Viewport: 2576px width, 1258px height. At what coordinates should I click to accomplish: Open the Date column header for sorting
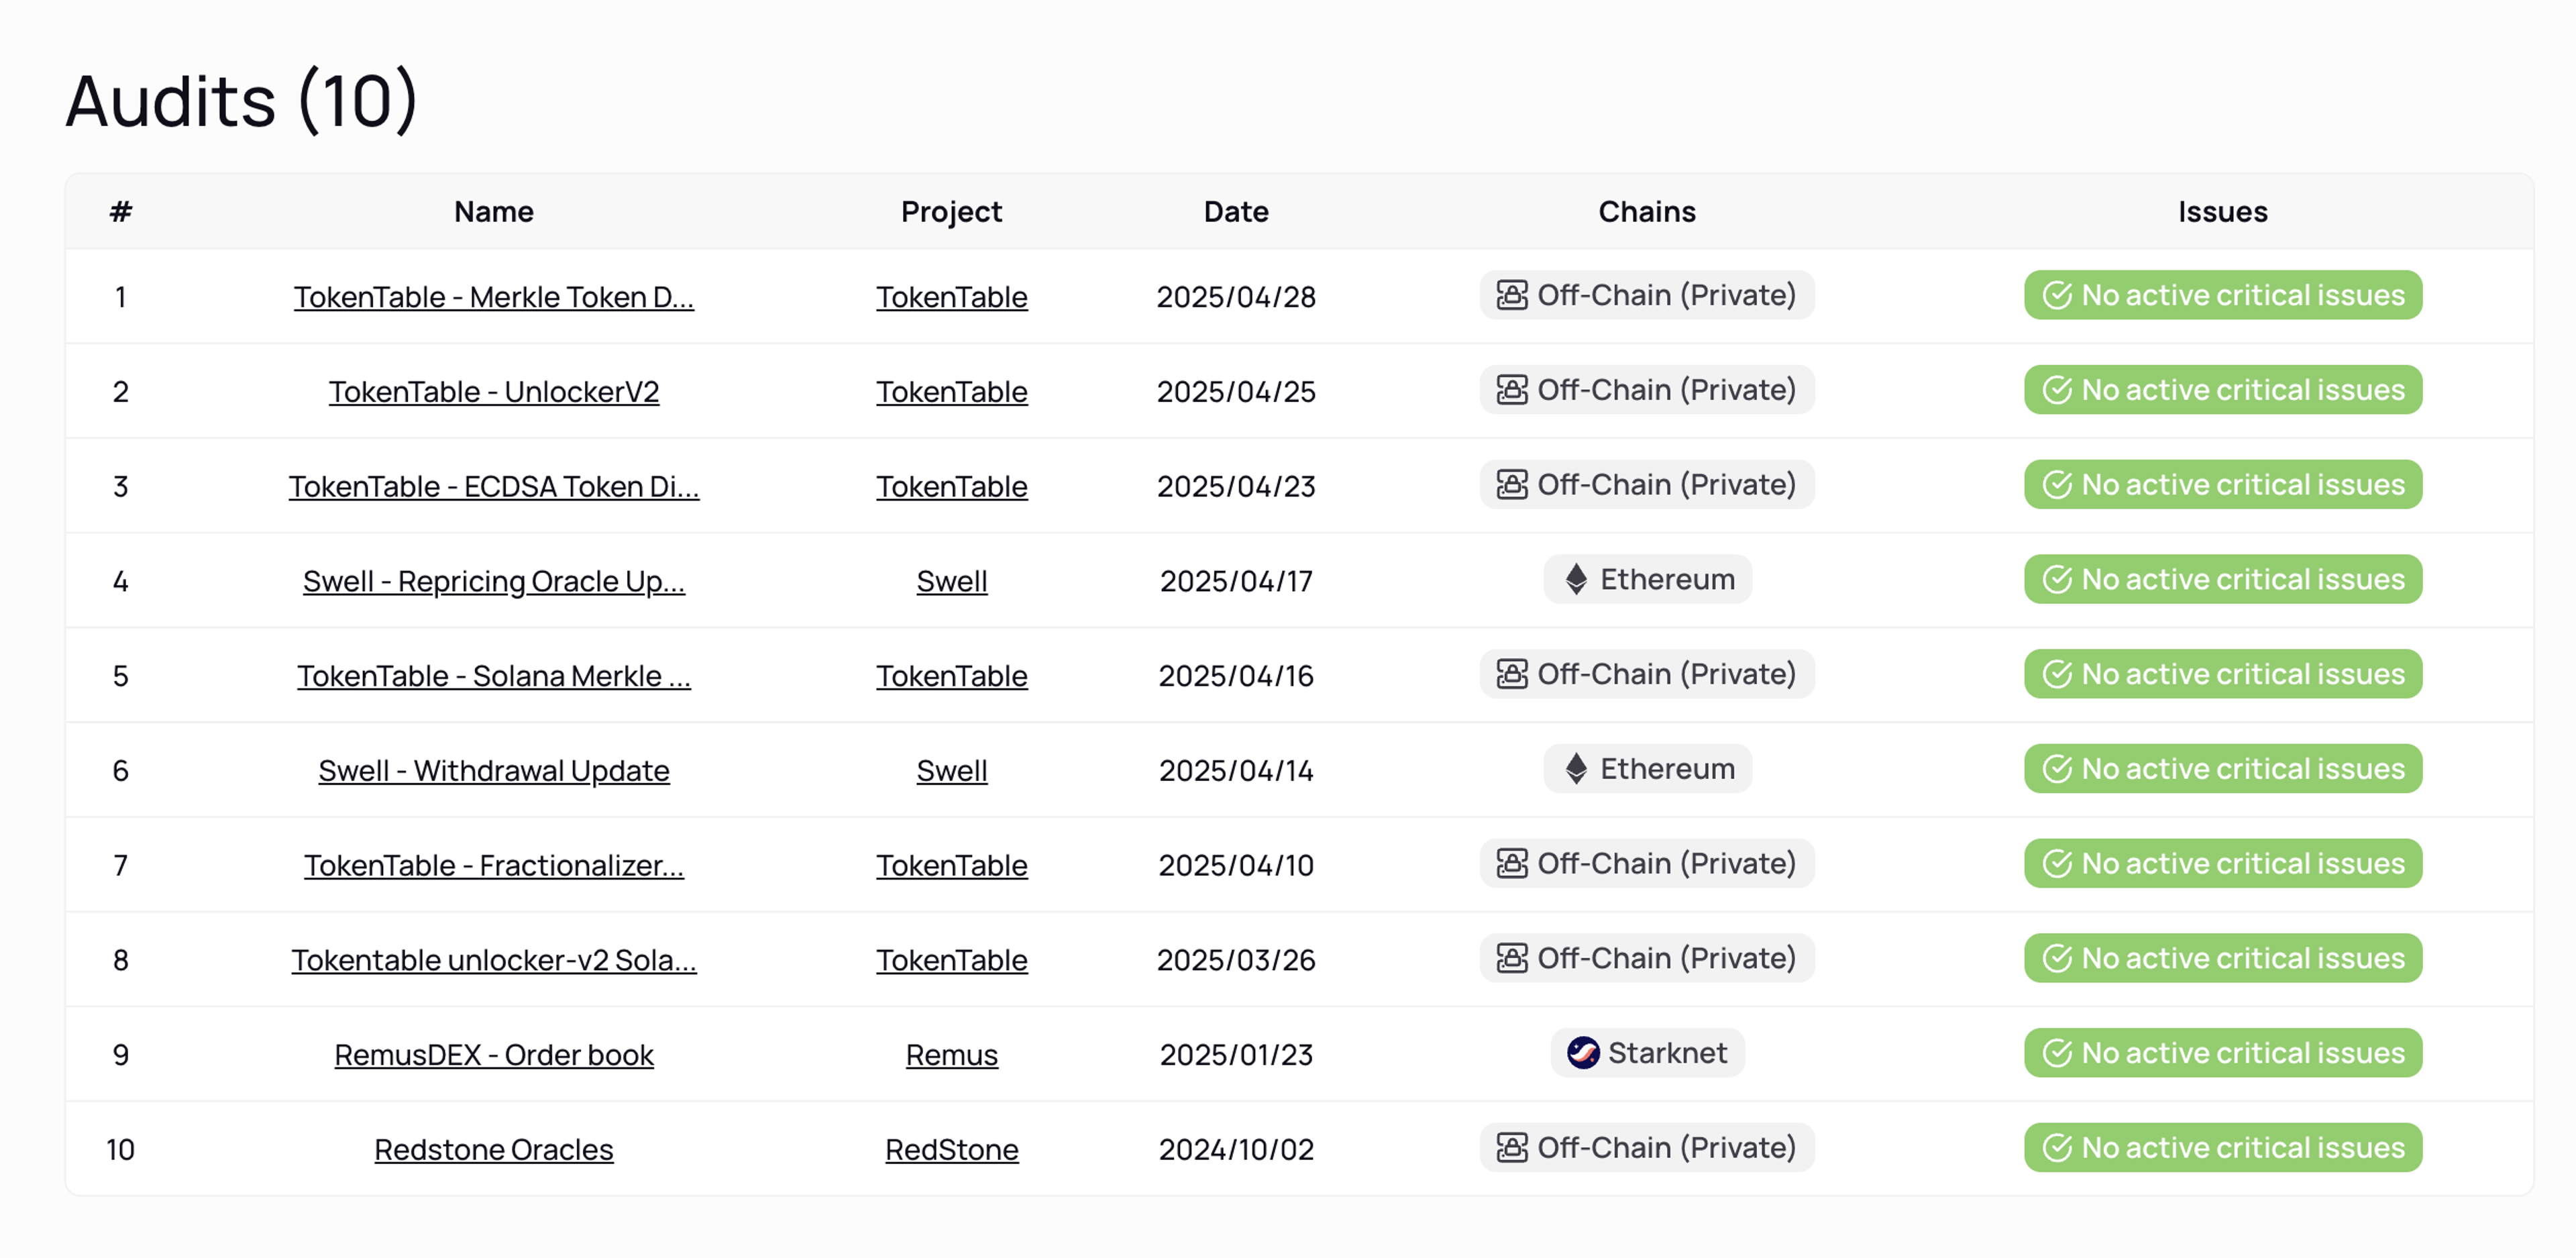pos(1236,211)
